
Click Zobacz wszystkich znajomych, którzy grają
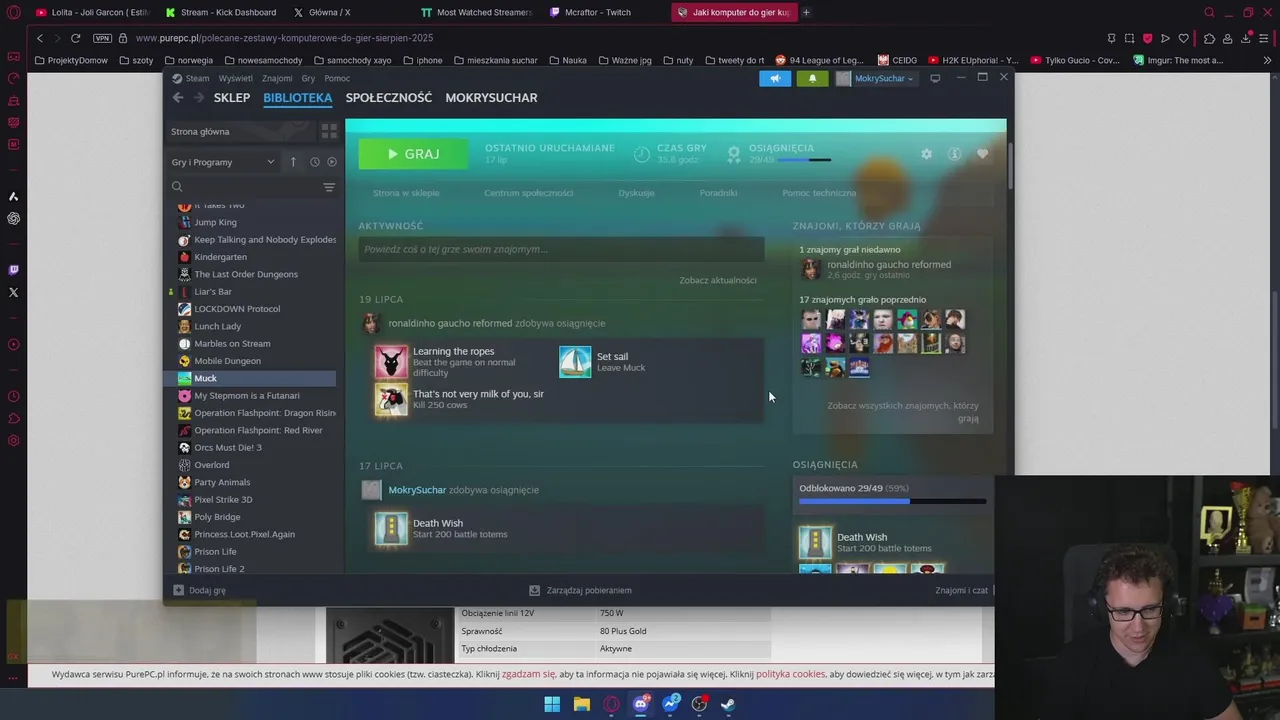(903, 412)
